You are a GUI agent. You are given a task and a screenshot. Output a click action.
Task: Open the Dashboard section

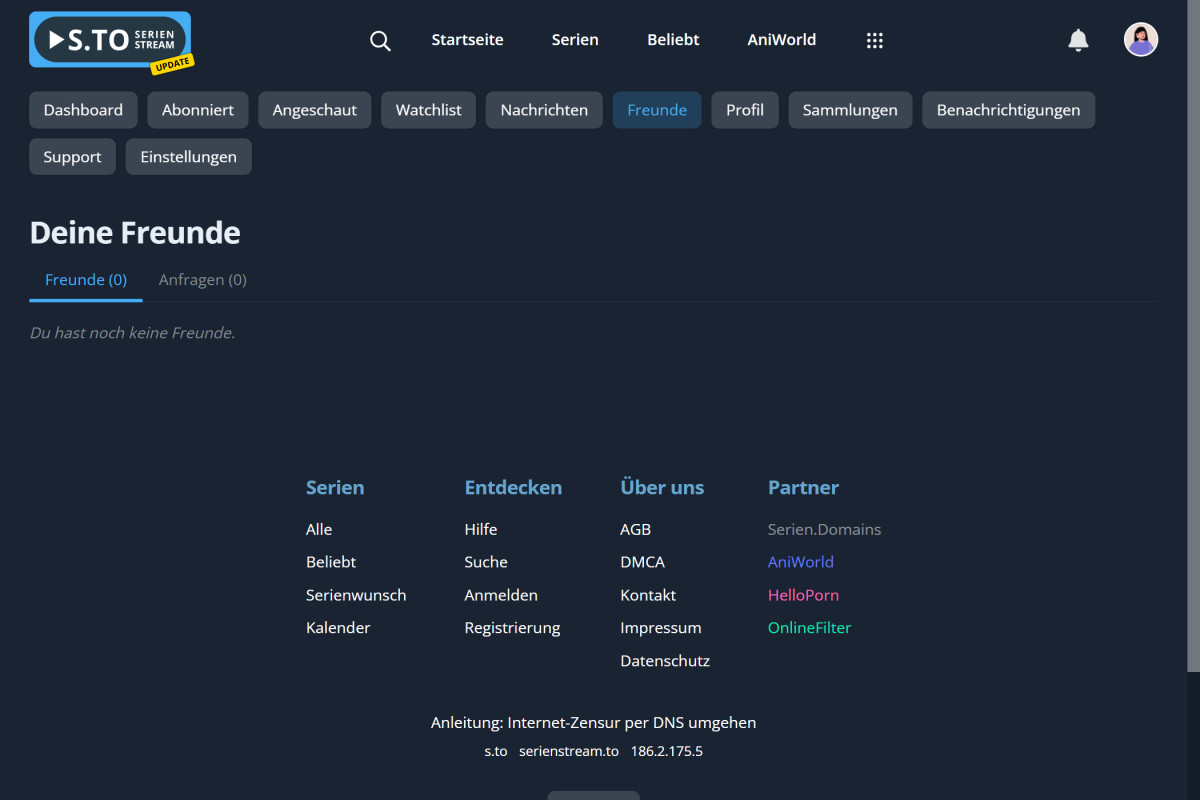pos(83,110)
